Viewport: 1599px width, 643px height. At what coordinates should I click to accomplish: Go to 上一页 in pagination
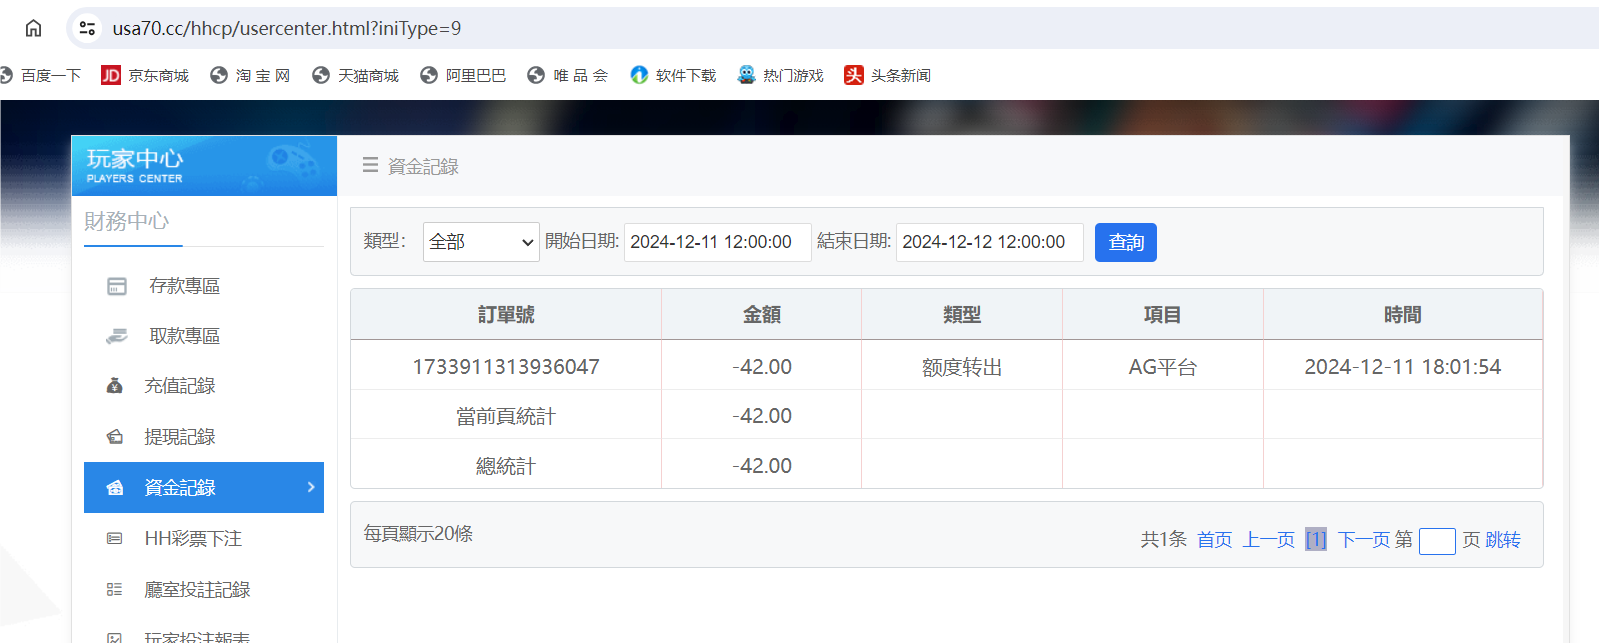[x=1269, y=540]
